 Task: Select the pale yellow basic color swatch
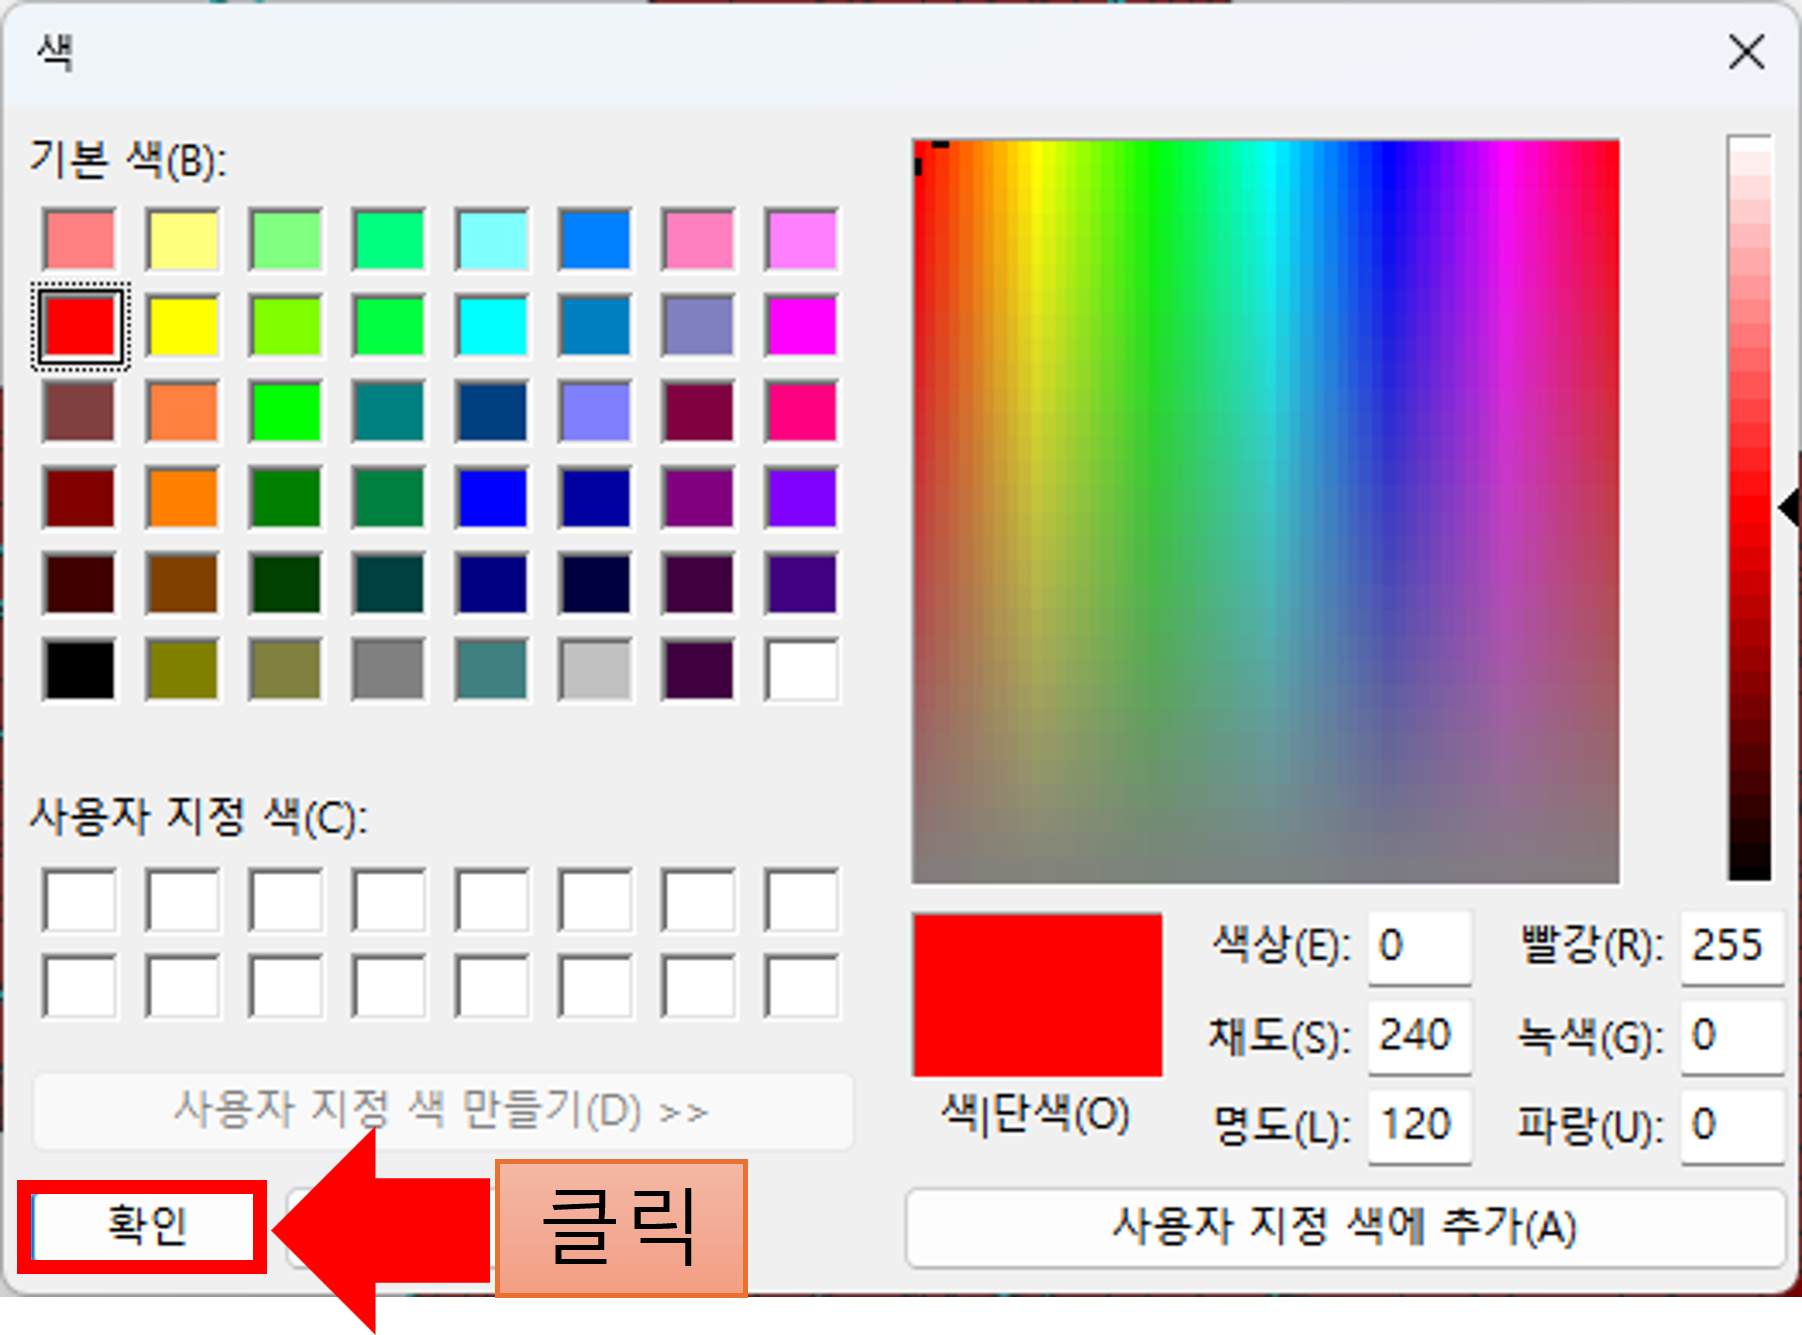pyautogui.click(x=183, y=240)
